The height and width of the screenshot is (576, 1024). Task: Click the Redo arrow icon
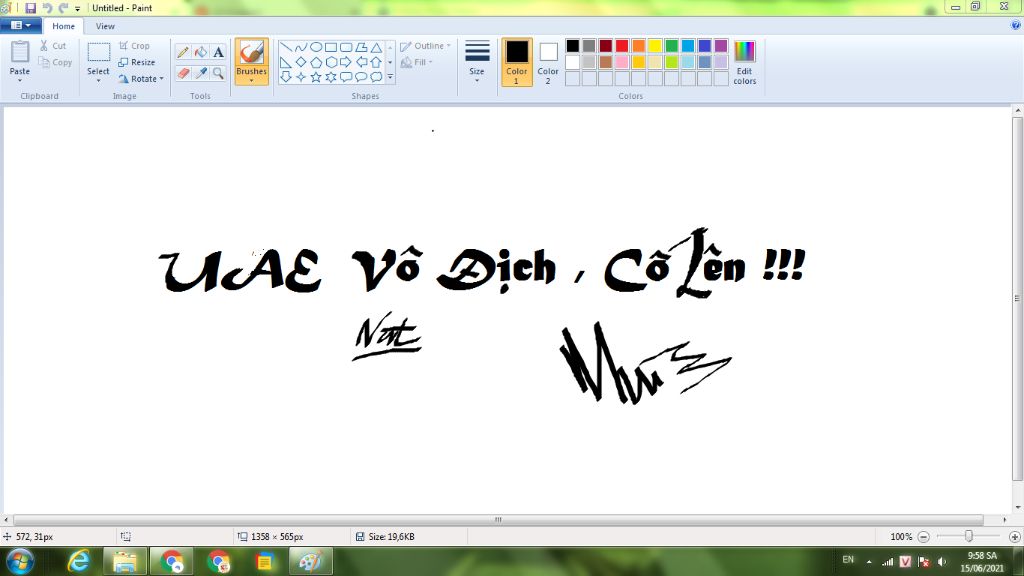coord(63,8)
